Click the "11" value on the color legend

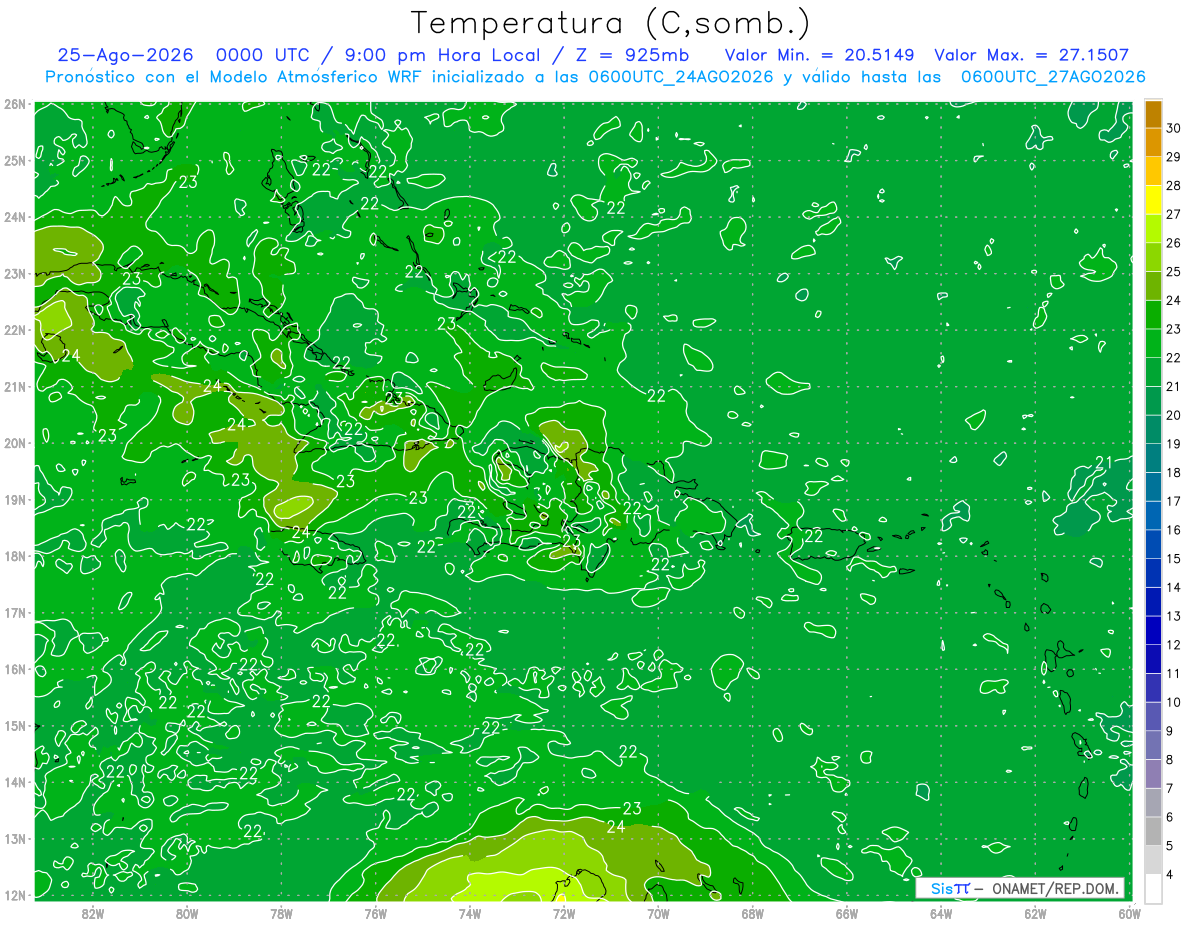pyautogui.click(x=1174, y=673)
